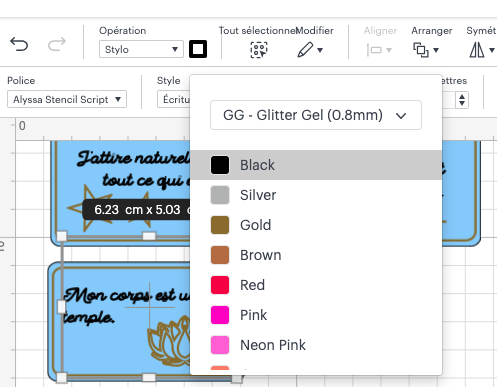Open the Stylo operation dropdown
The height and width of the screenshot is (387, 497).
point(141,49)
